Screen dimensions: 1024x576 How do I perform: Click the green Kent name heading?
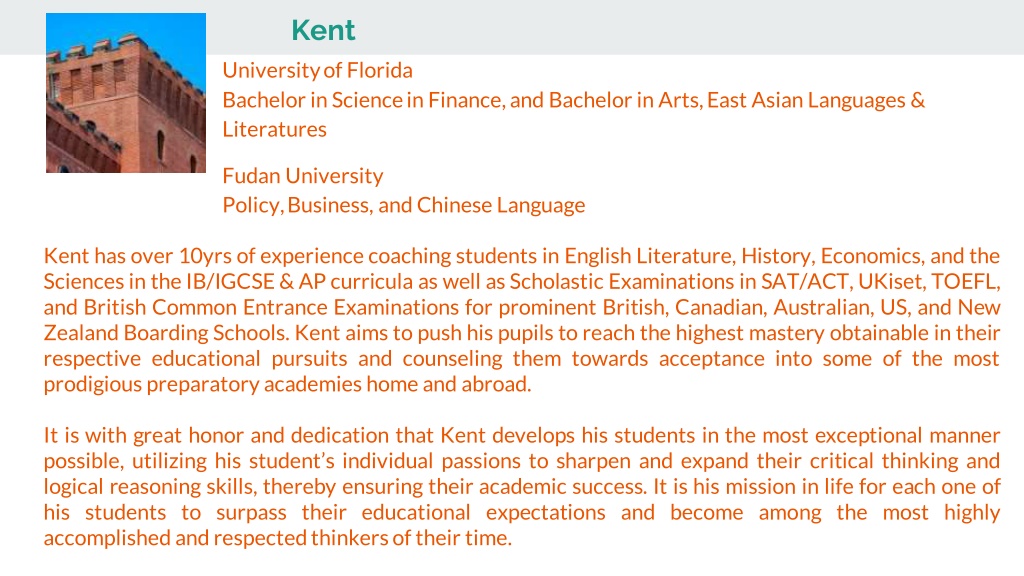pyautogui.click(x=323, y=31)
